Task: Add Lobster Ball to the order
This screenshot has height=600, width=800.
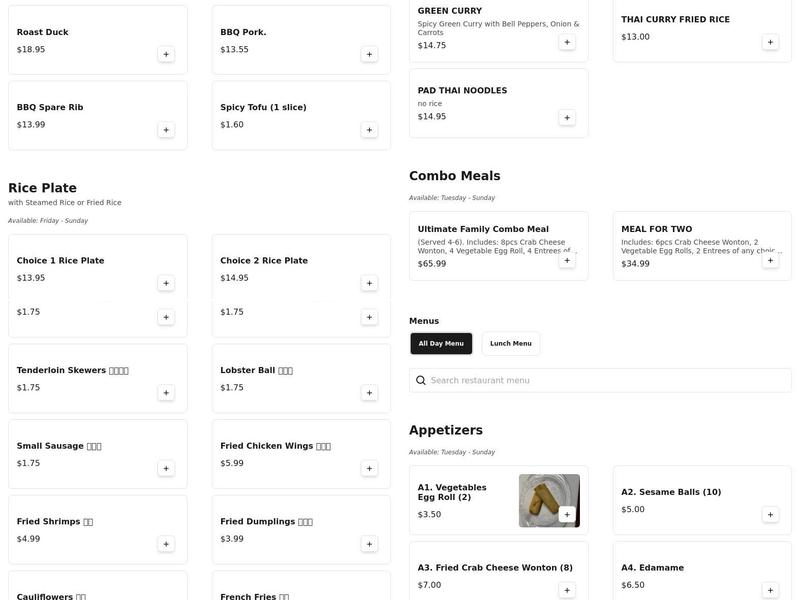Action: coord(369,393)
